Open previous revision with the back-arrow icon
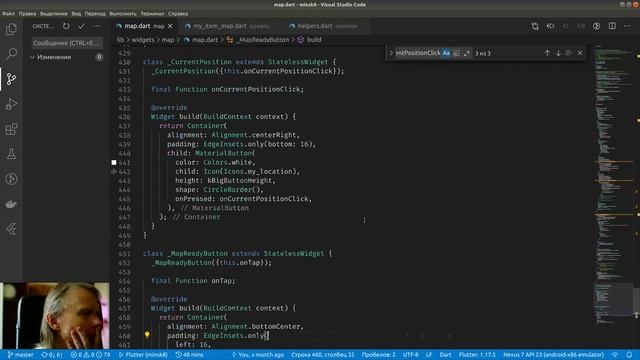This screenshot has height=360, width=640. (550, 26)
